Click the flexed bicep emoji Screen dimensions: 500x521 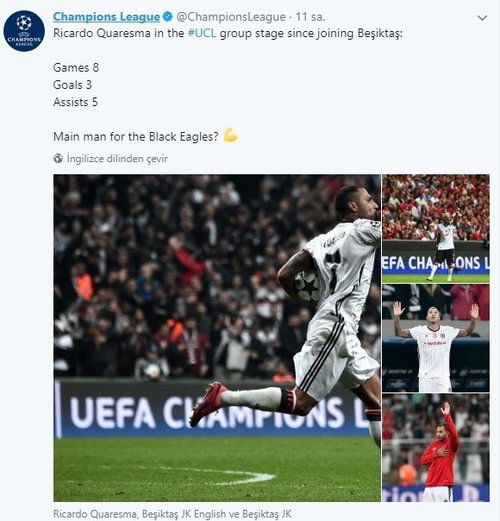pos(230,135)
